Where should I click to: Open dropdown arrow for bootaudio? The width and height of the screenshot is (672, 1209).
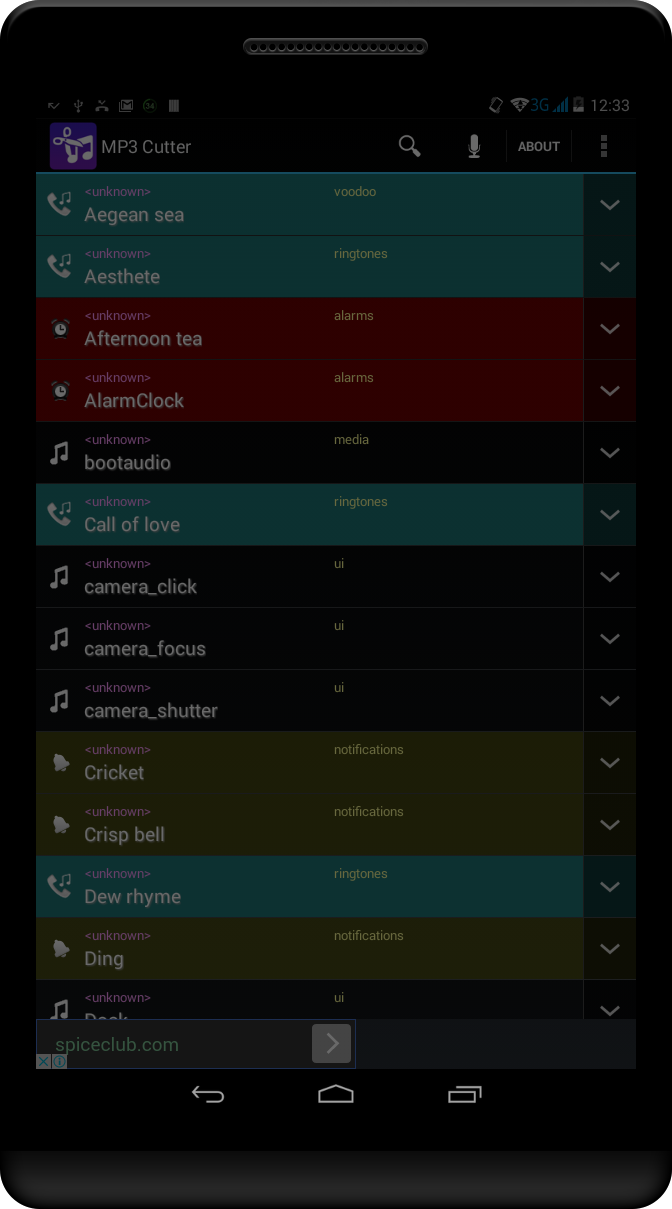[x=609, y=453]
